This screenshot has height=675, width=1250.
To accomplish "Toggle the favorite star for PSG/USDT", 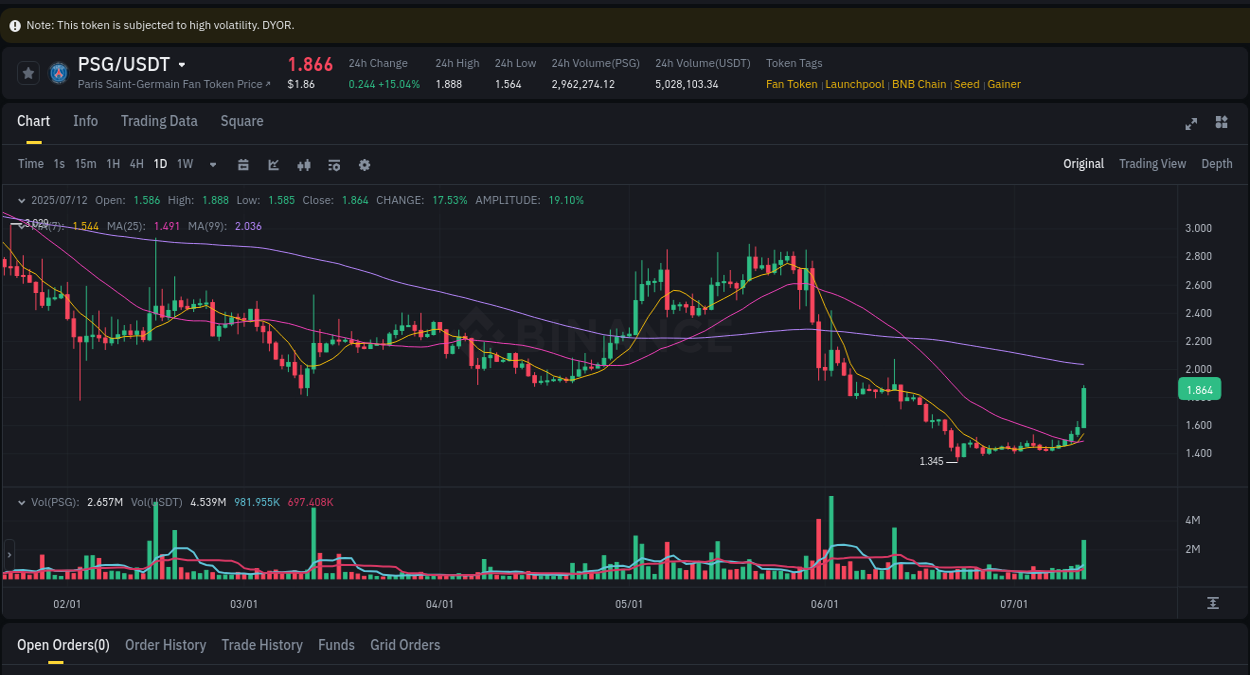I will [x=28, y=72].
